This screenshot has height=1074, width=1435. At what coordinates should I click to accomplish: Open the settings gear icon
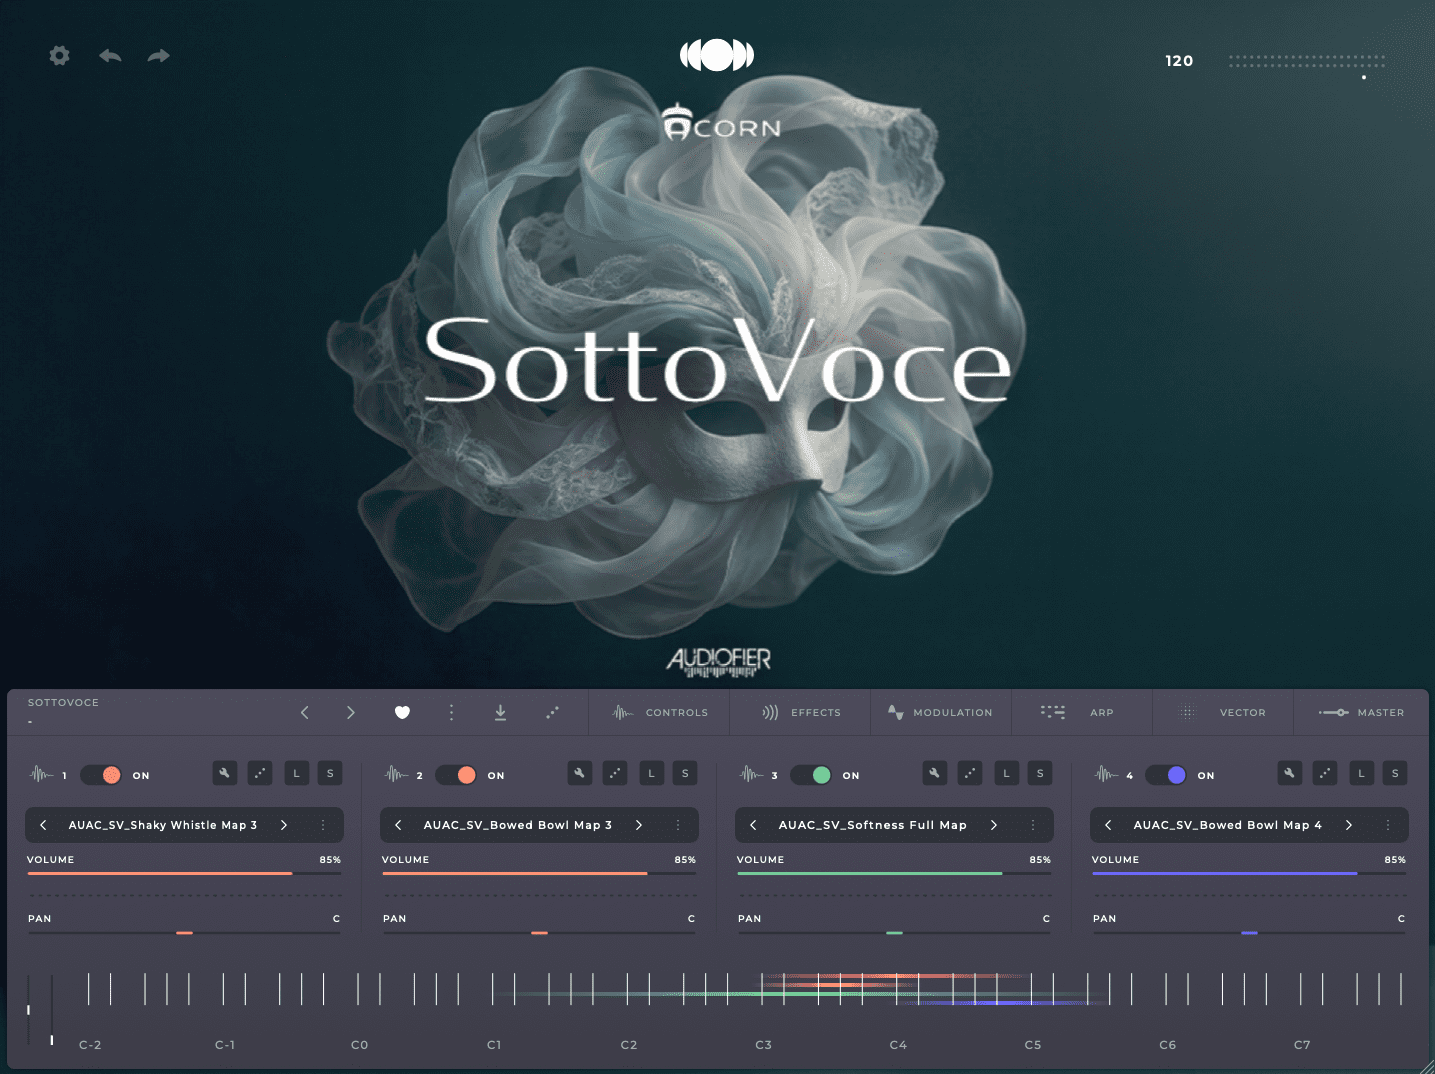60,56
